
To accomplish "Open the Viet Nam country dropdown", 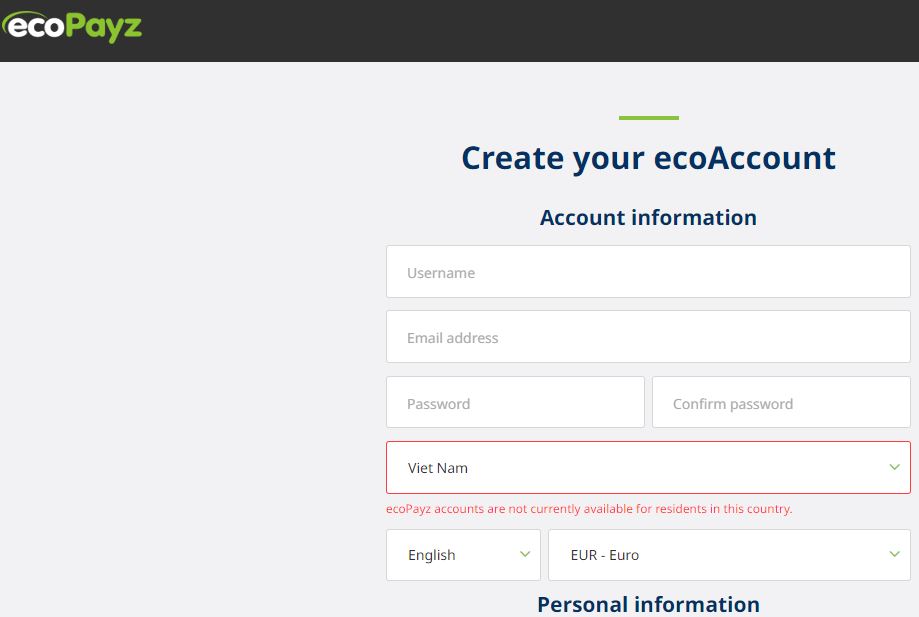I will coord(648,468).
